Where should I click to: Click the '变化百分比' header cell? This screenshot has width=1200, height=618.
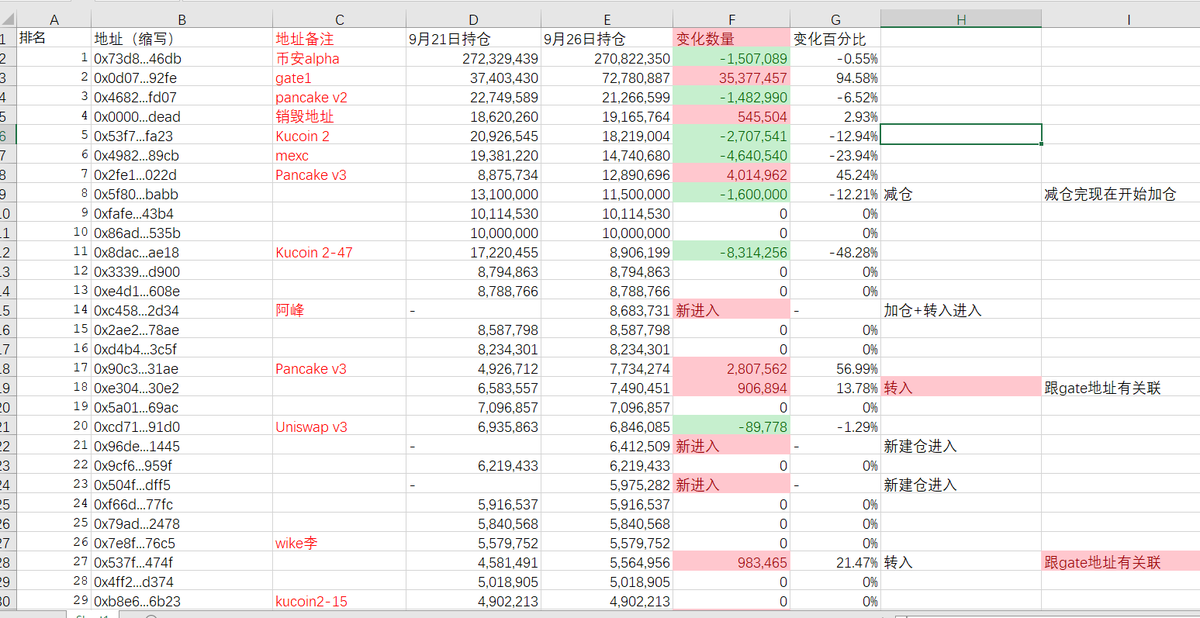pyautogui.click(x=836, y=38)
